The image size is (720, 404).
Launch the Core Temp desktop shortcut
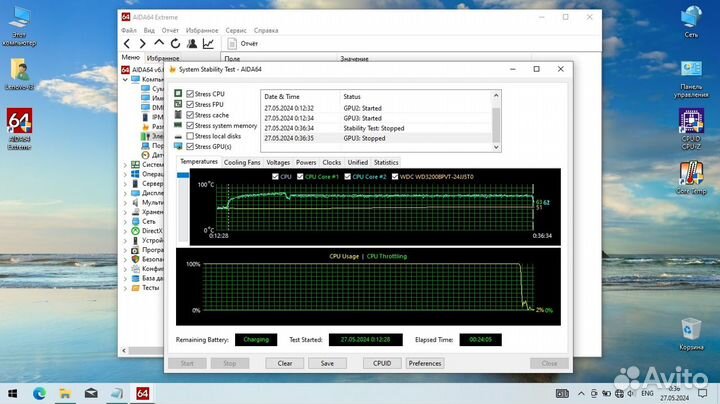pos(691,178)
